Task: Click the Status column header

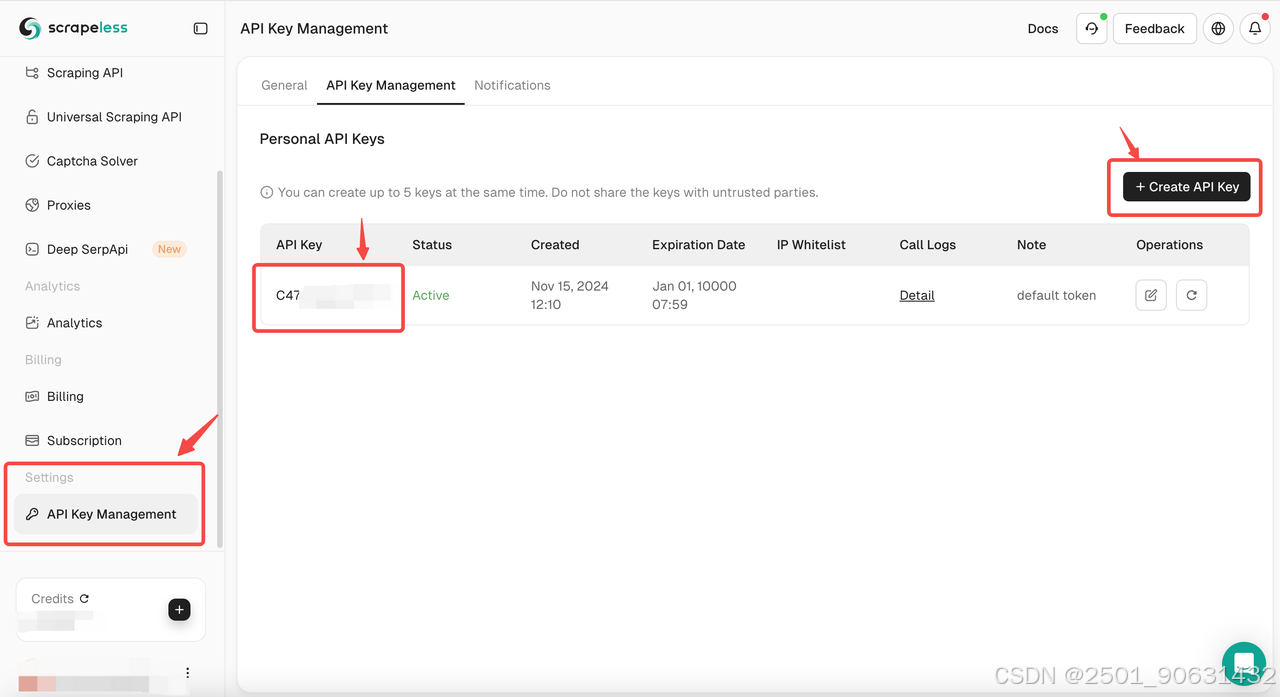Action: pos(432,245)
